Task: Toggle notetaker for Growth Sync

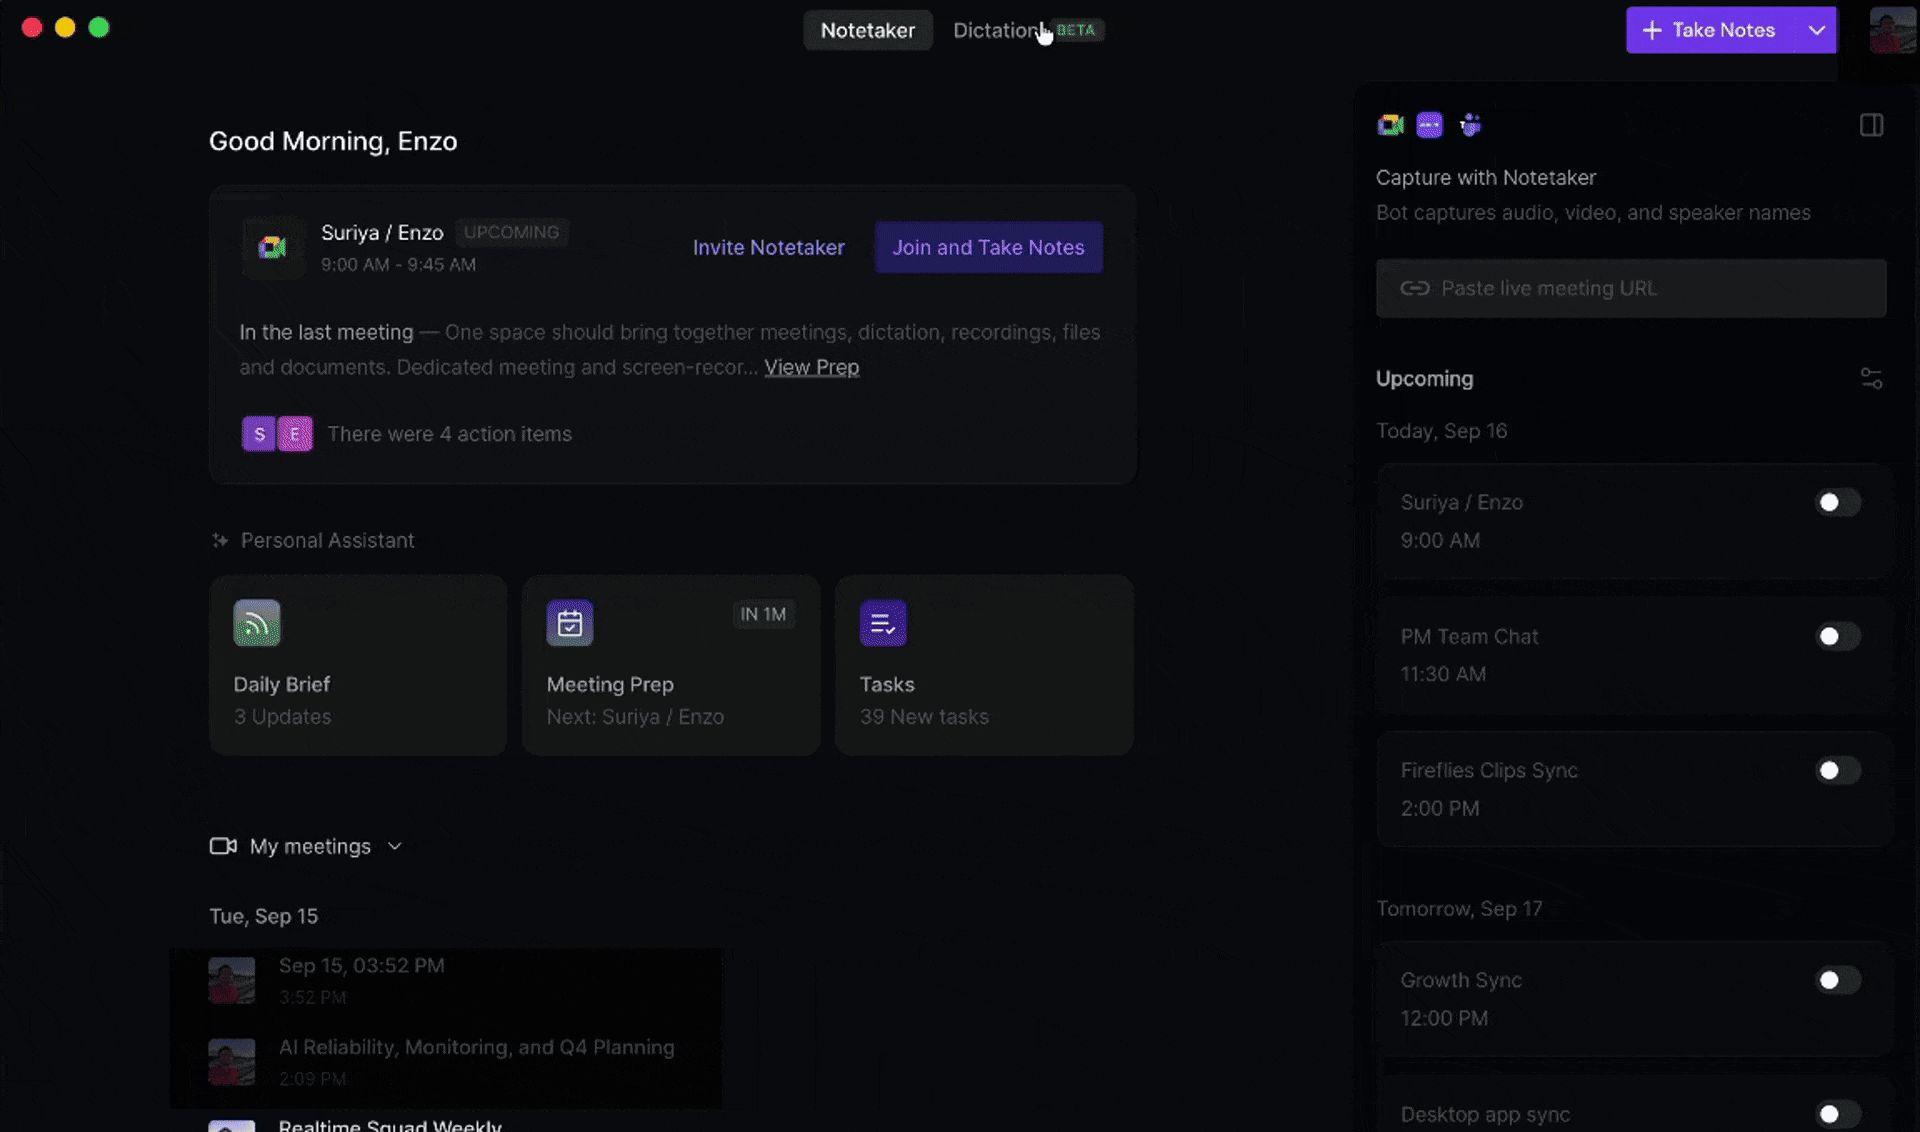Action: pyautogui.click(x=1838, y=980)
